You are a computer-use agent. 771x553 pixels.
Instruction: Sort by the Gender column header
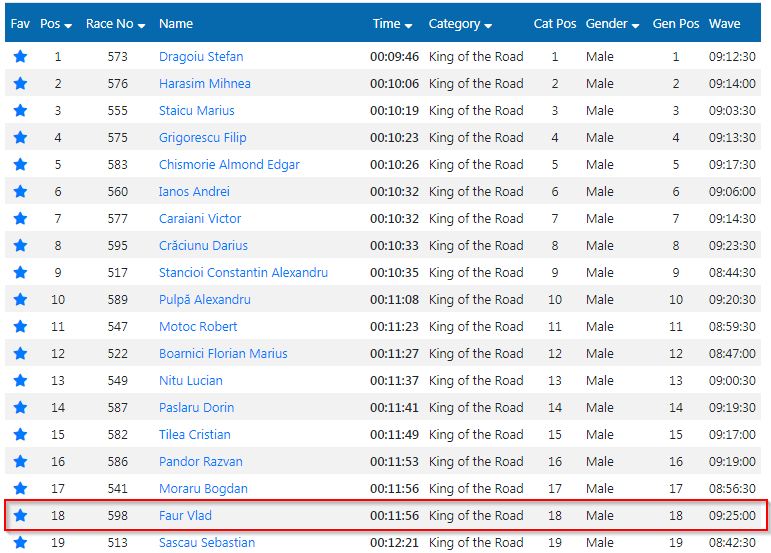point(612,24)
